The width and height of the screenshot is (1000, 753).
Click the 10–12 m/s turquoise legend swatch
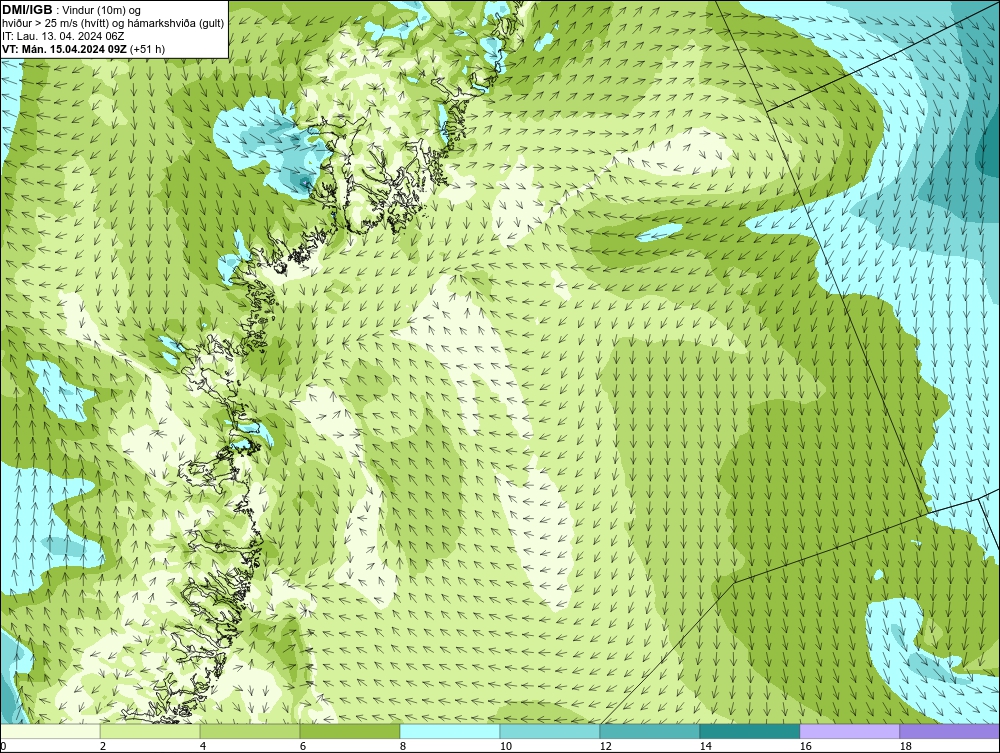550,731
